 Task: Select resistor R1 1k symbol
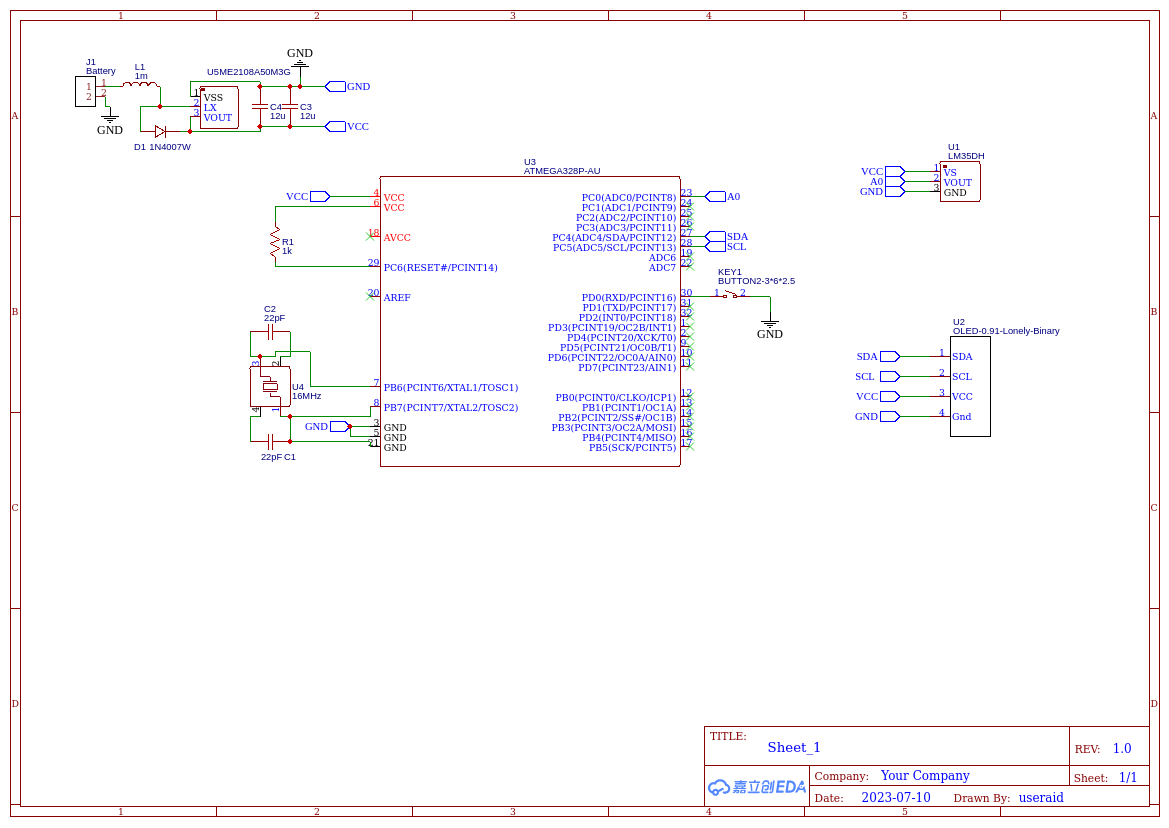click(x=275, y=243)
